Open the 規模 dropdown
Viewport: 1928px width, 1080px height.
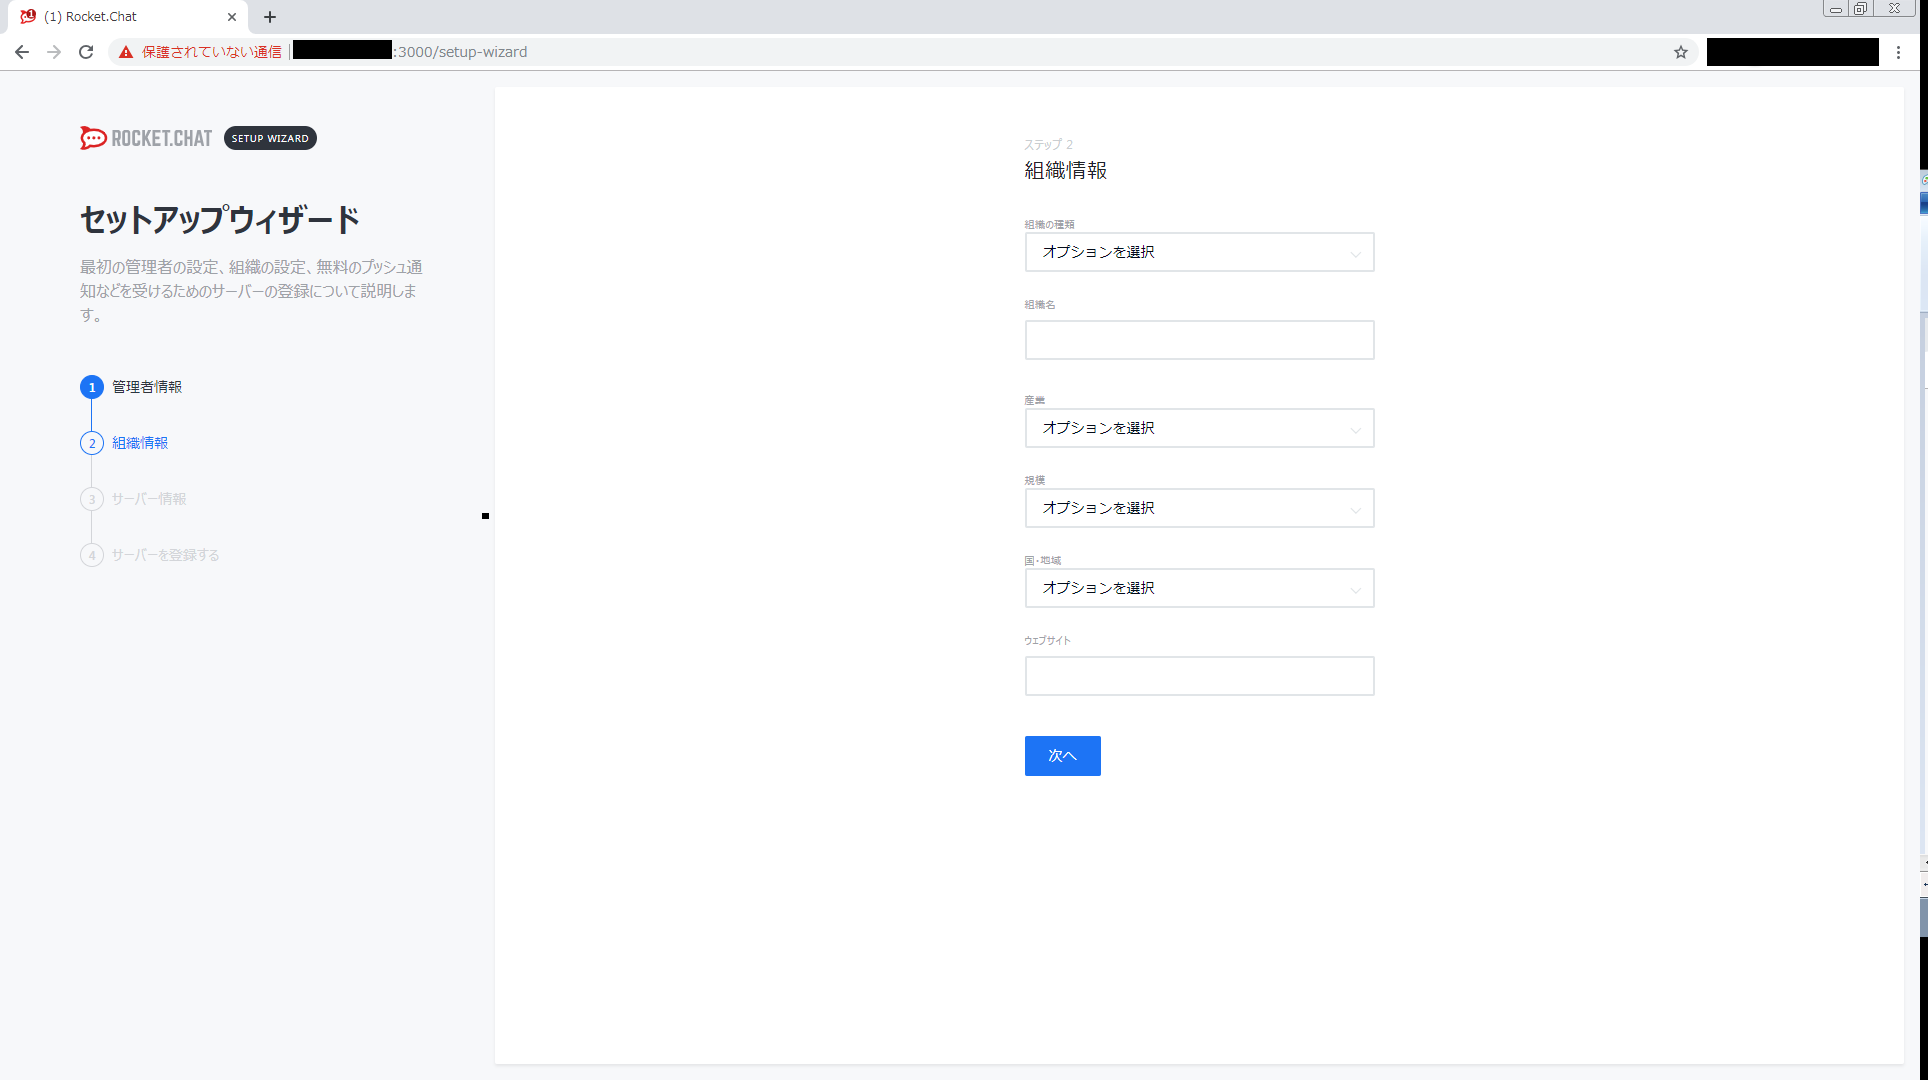[x=1199, y=508]
